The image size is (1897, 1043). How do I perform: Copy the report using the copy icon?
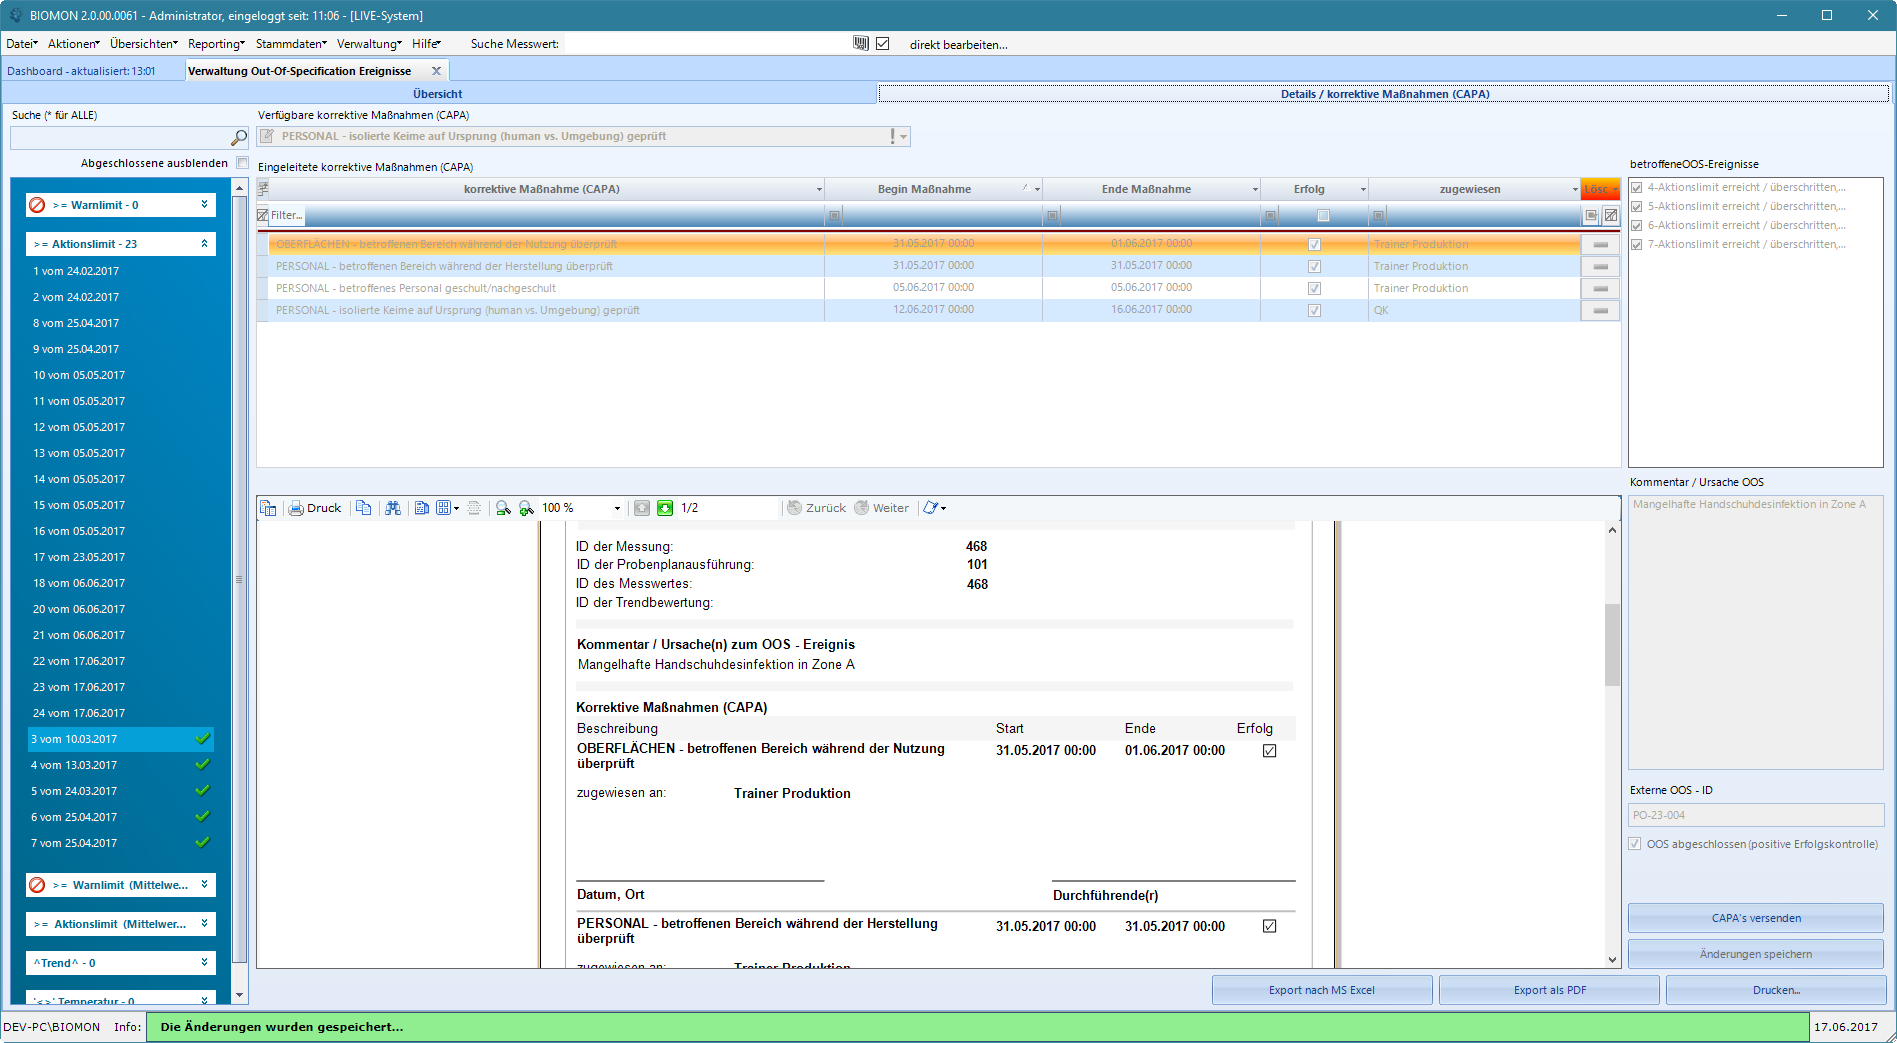coord(364,508)
